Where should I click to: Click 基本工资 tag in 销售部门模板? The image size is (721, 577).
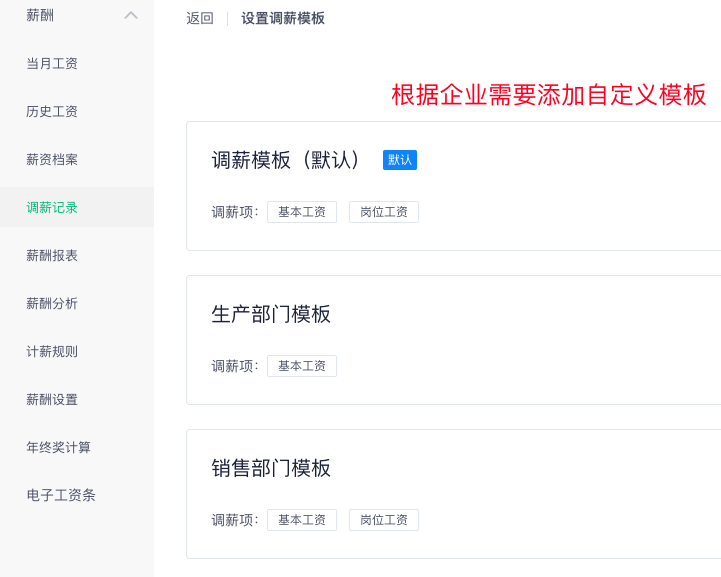[x=302, y=520]
